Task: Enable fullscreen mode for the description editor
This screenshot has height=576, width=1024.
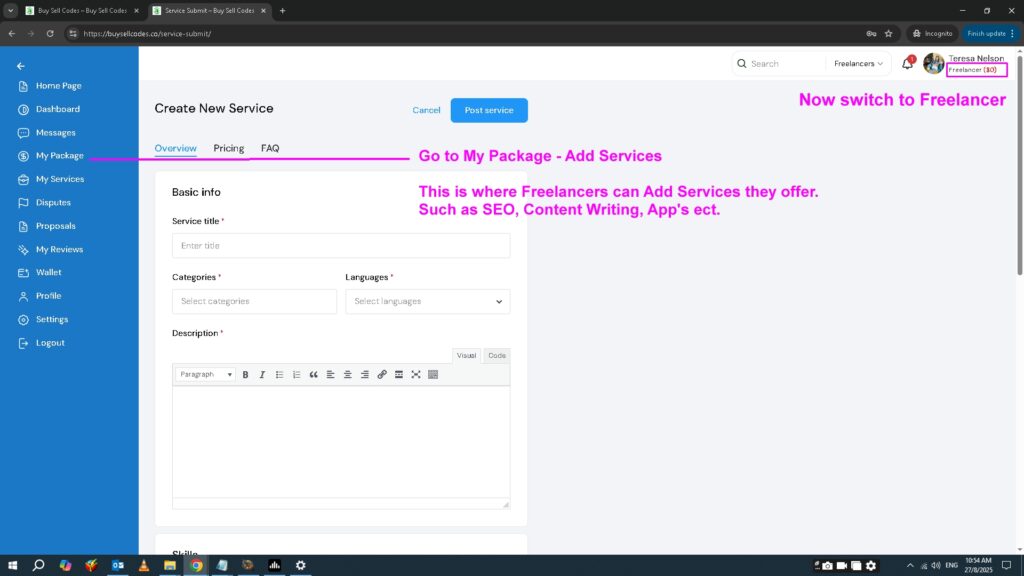Action: [x=415, y=374]
